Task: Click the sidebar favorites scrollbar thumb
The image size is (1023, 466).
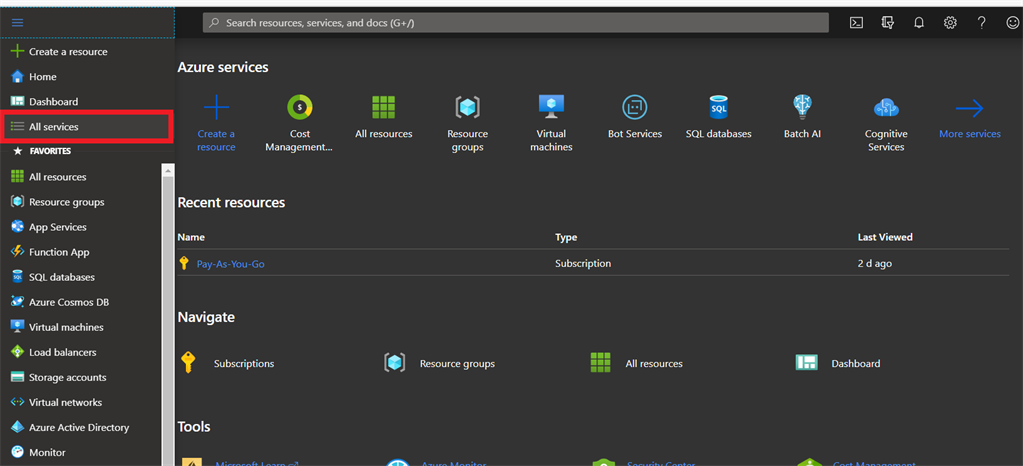Action: (x=168, y=321)
